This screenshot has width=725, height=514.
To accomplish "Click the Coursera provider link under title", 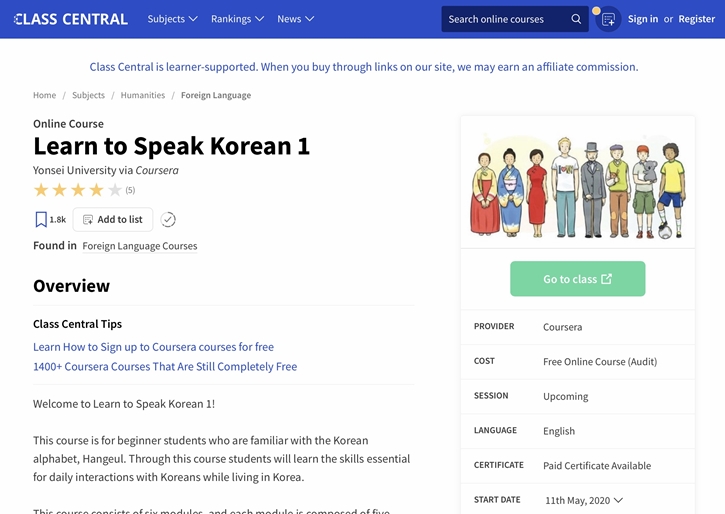I will pyautogui.click(x=157, y=171).
